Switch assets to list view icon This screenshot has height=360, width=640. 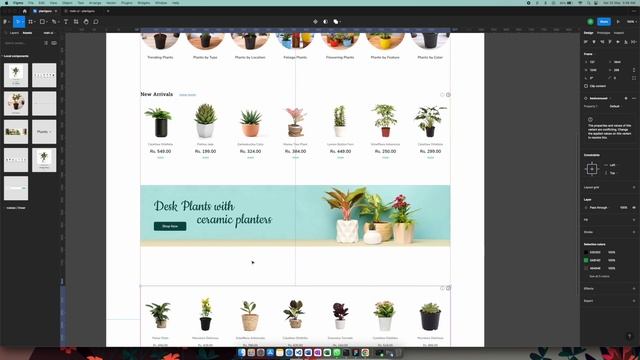click(46, 43)
